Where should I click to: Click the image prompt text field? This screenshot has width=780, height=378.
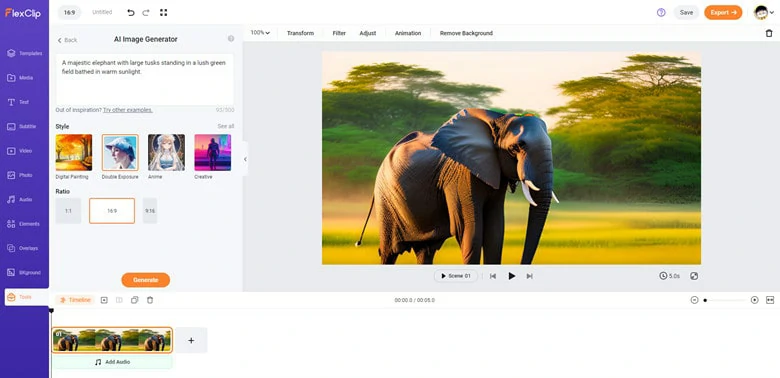coord(145,80)
